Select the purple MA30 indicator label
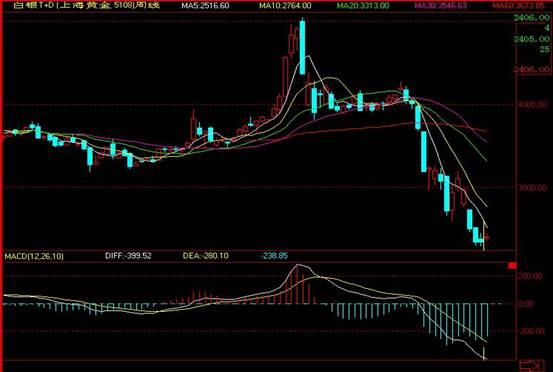The height and width of the screenshot is (372, 553). 441,6
